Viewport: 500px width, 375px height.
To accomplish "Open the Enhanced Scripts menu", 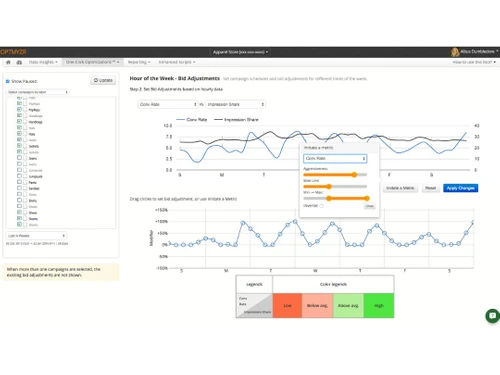I will pos(177,62).
